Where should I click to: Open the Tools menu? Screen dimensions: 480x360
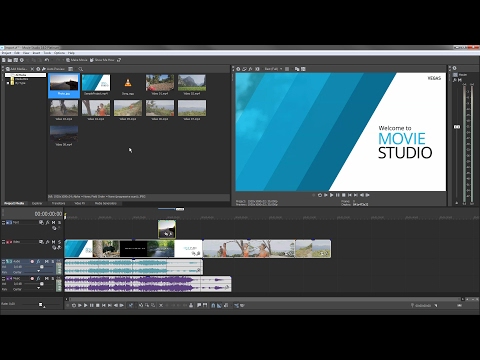[47, 53]
